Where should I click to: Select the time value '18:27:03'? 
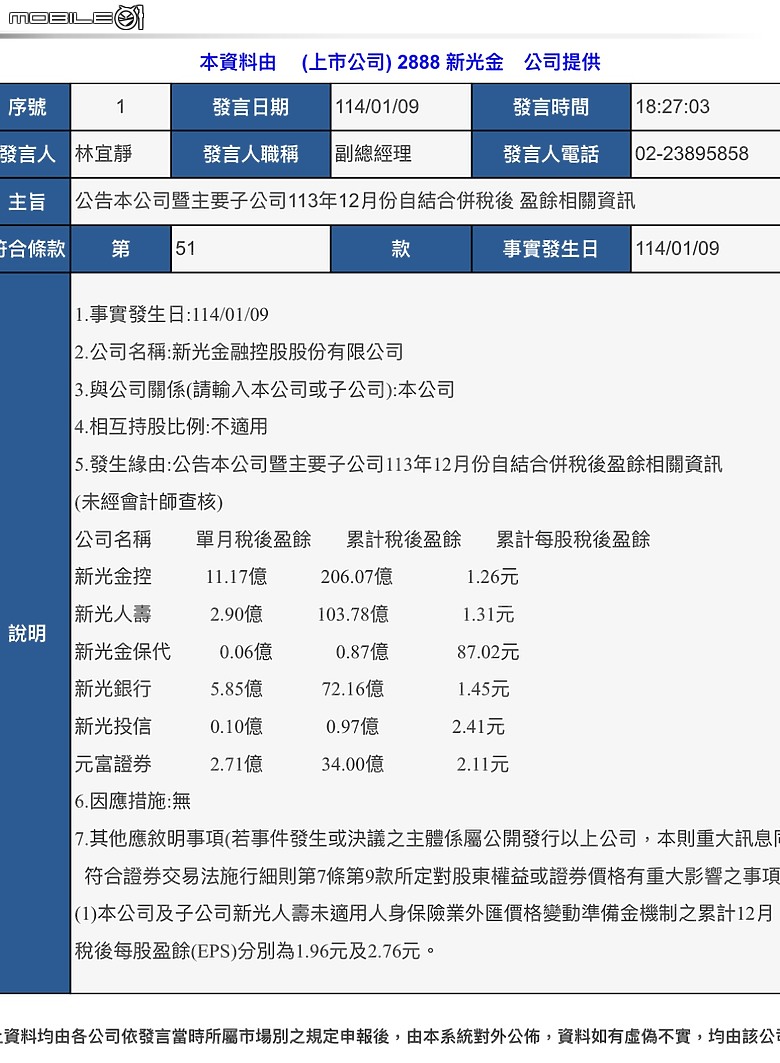[672, 106]
